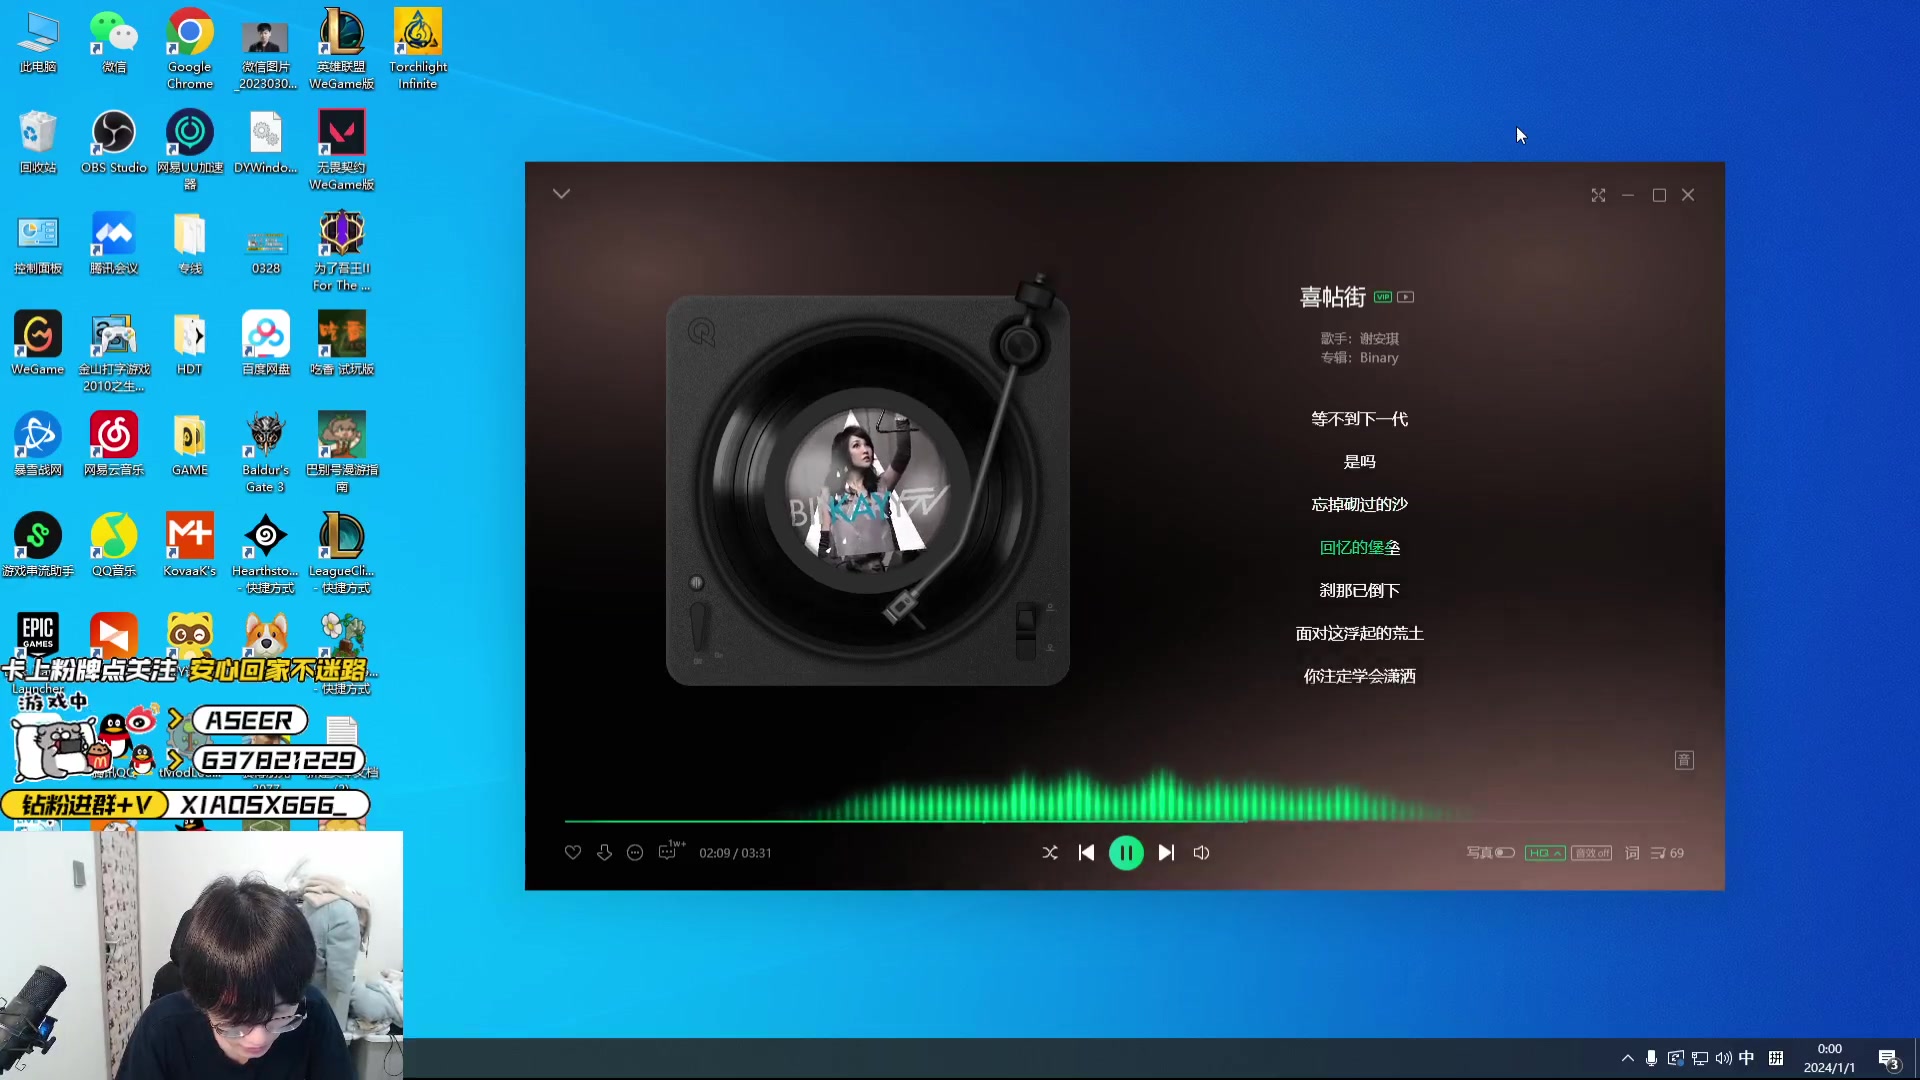This screenshot has width=1920, height=1080.
Task: Like the song with the heart icon
Action: [x=573, y=853]
